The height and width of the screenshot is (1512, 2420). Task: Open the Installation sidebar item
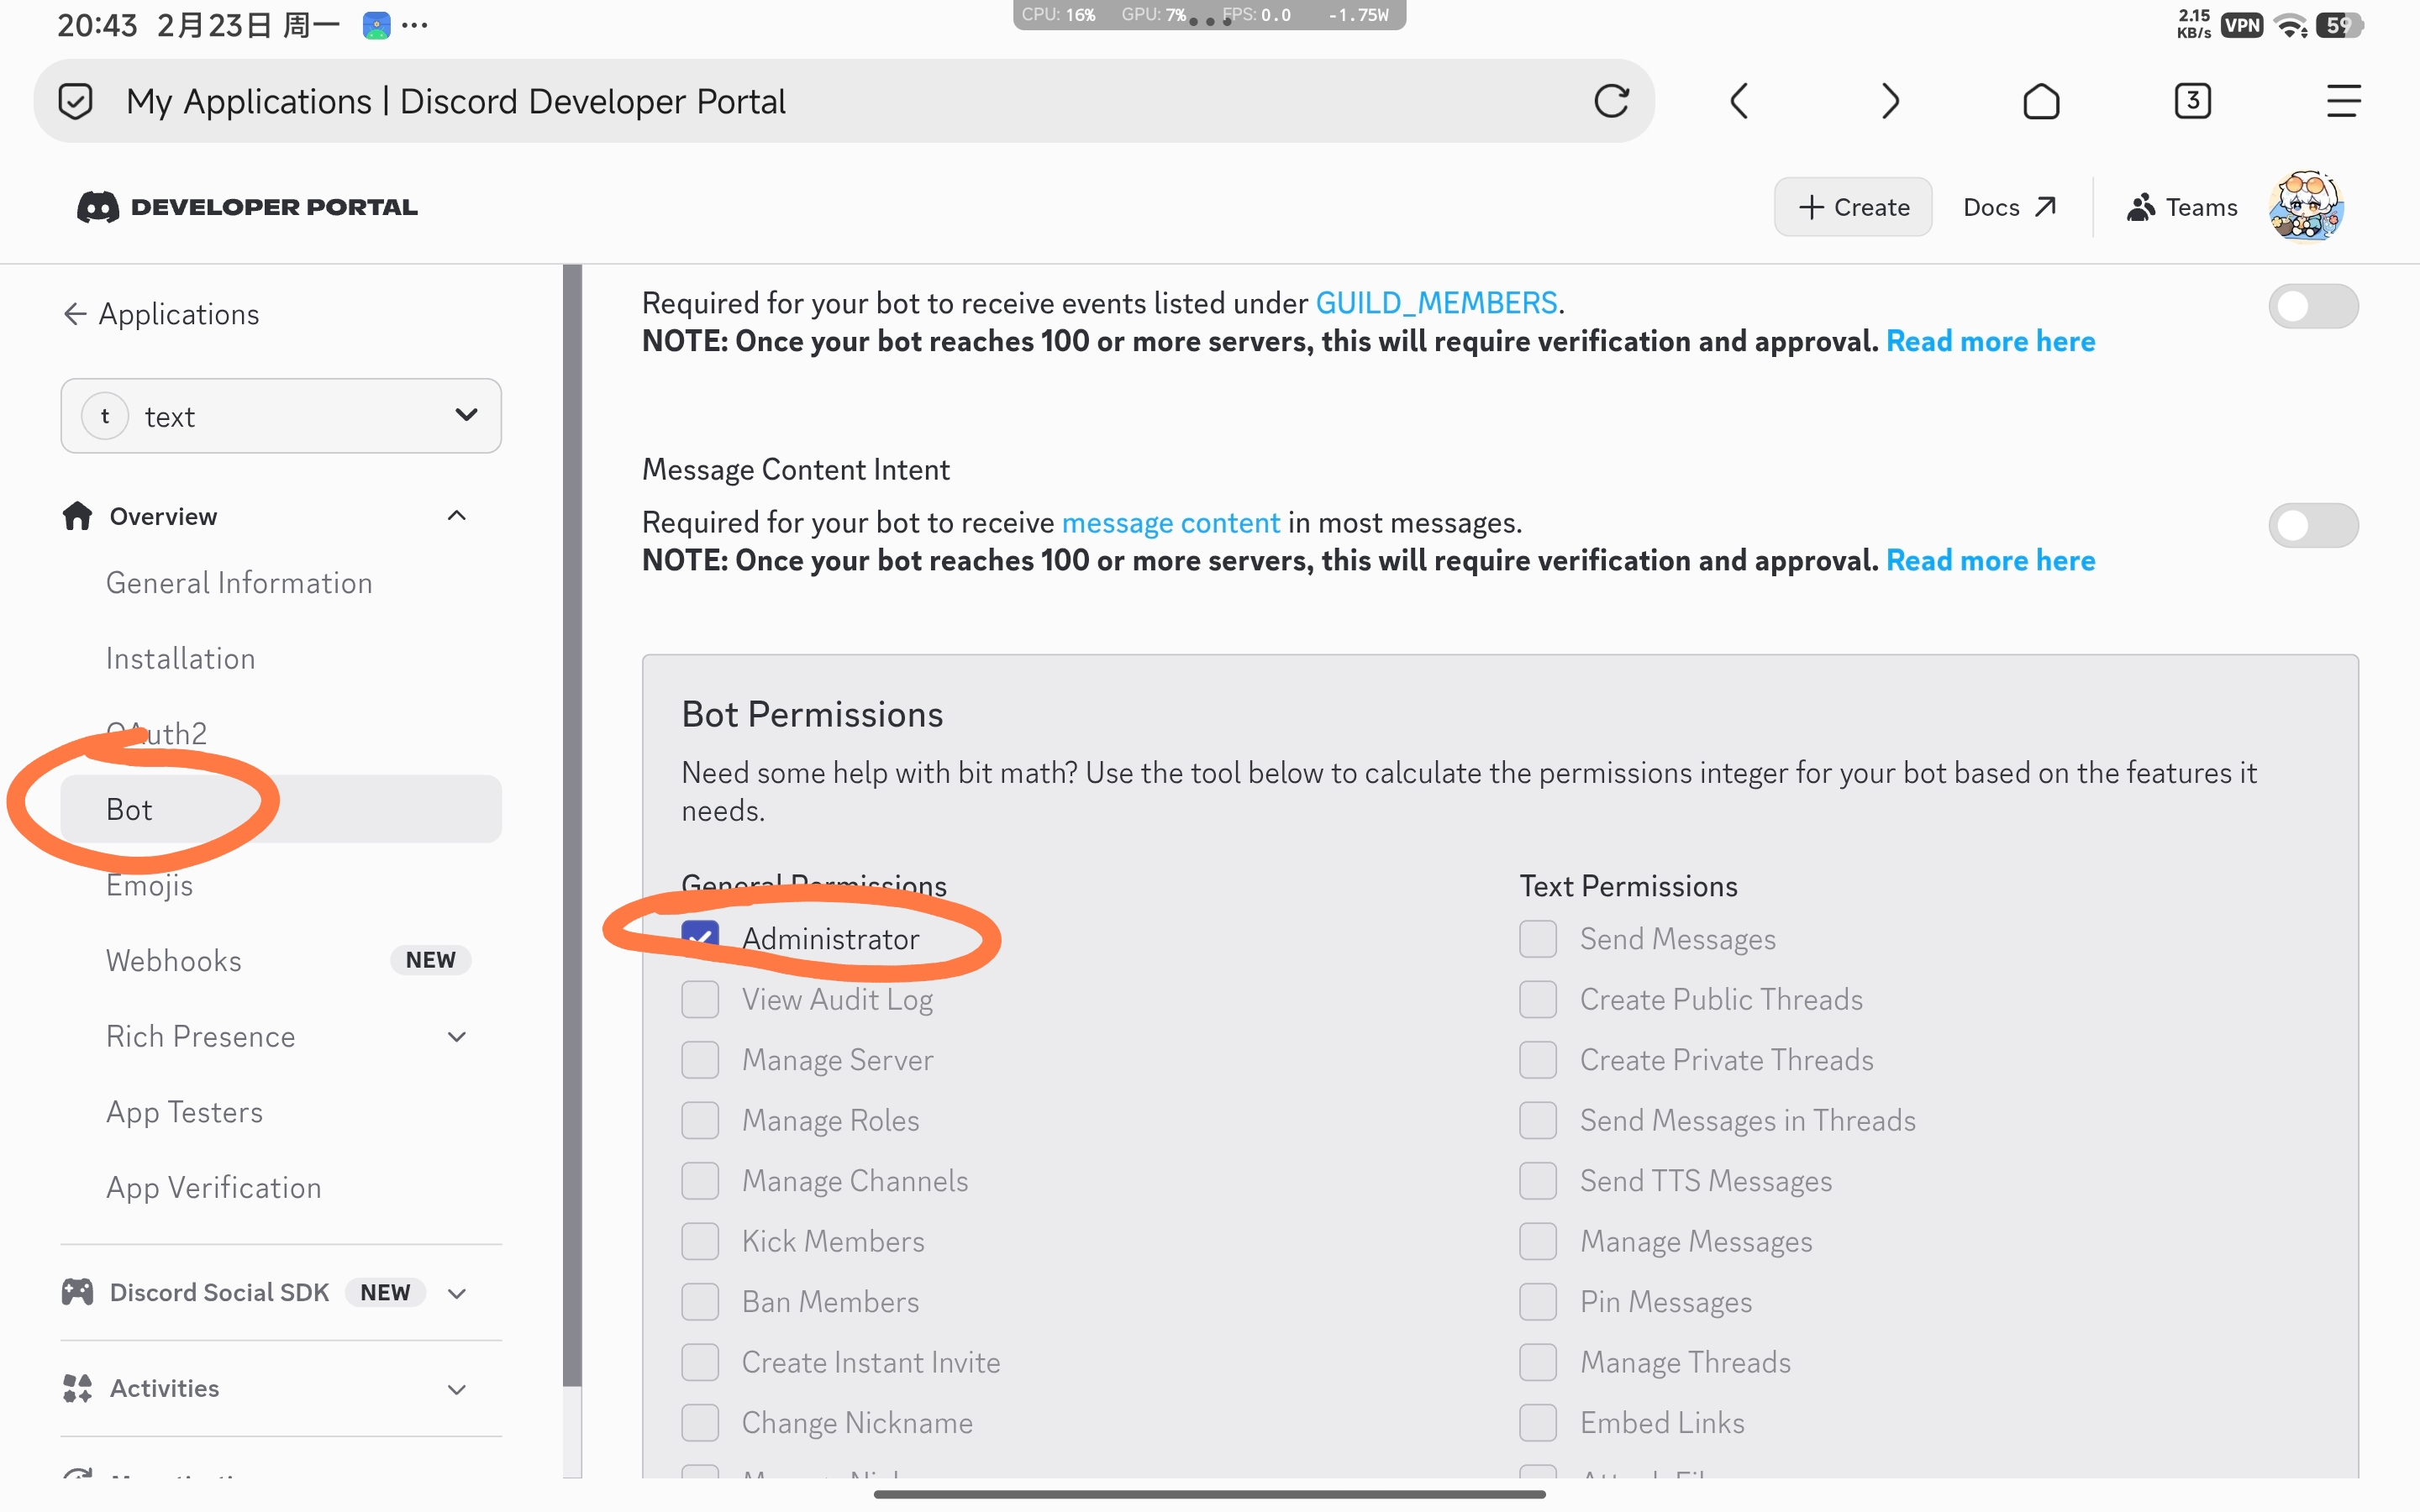(x=181, y=658)
